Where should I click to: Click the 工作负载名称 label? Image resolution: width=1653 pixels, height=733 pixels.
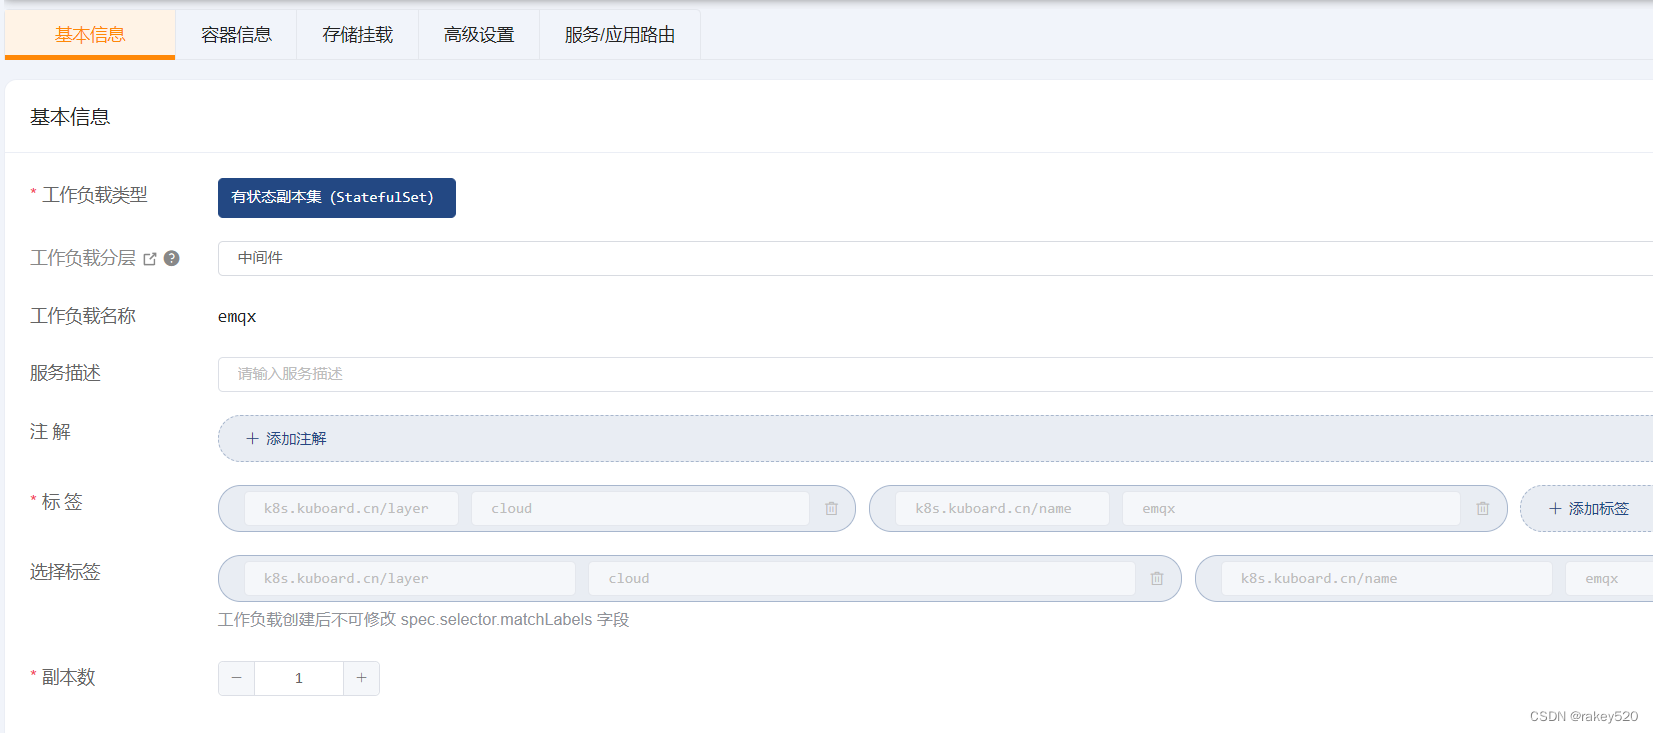pyautogui.click(x=83, y=316)
